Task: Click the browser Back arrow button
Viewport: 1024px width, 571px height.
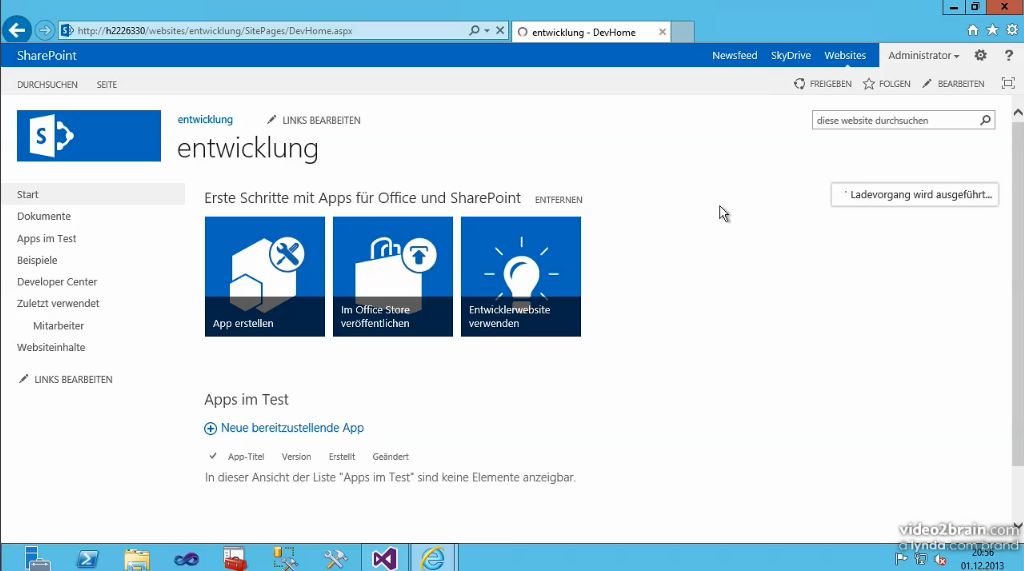Action: click(17, 30)
